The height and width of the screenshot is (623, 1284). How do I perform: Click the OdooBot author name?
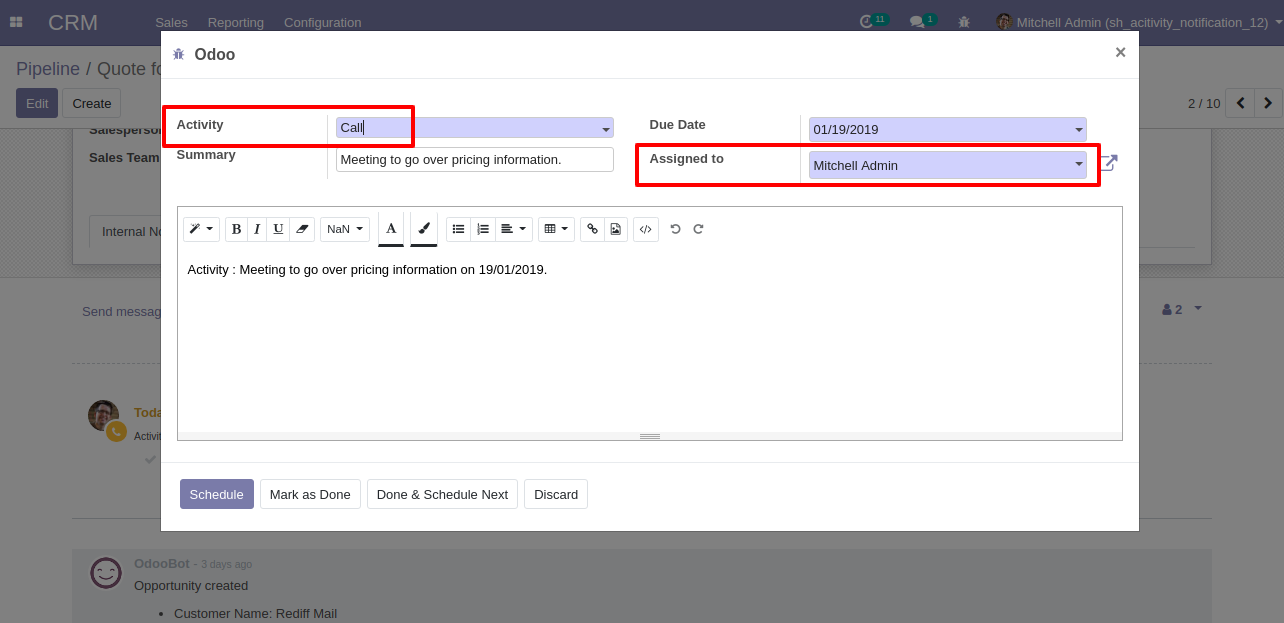pyautogui.click(x=162, y=563)
